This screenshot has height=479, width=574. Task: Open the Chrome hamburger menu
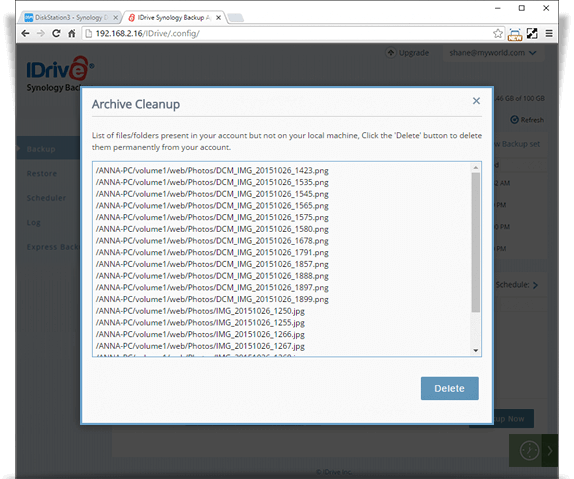(549, 33)
